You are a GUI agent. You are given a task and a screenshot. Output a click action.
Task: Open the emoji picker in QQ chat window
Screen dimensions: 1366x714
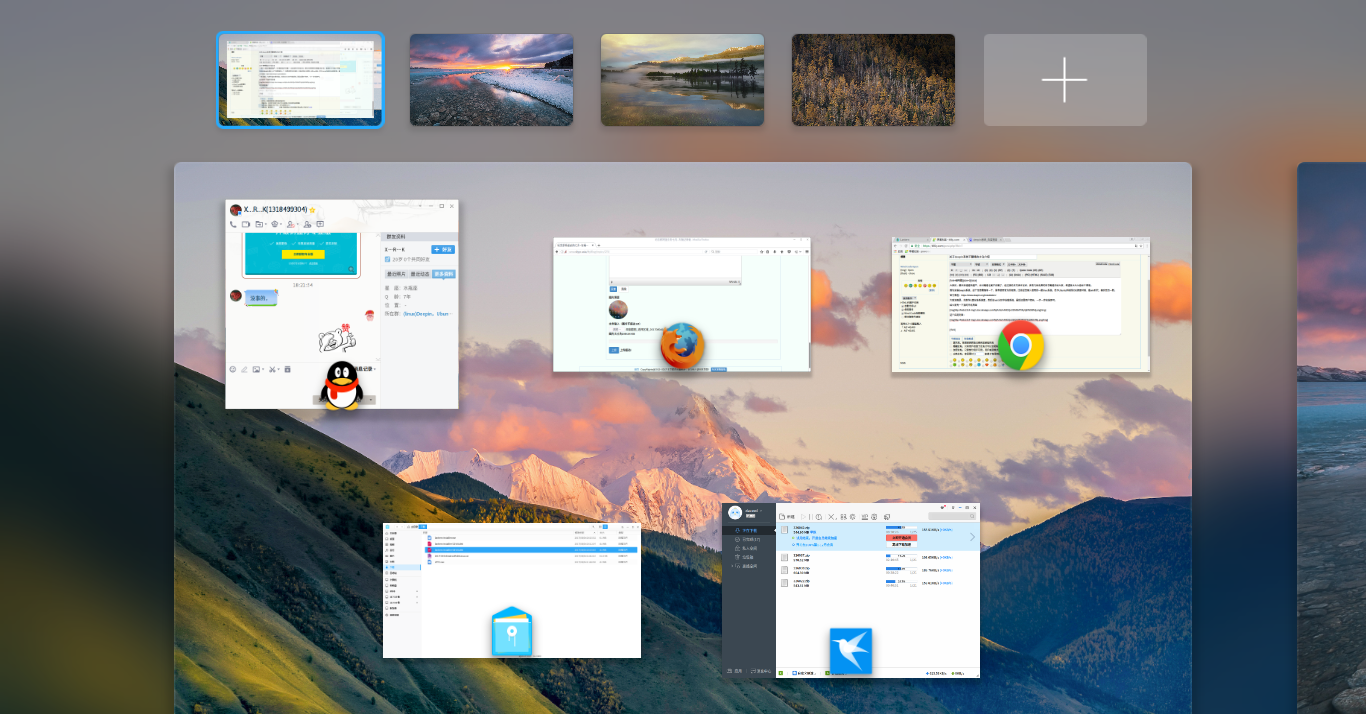click(x=233, y=369)
